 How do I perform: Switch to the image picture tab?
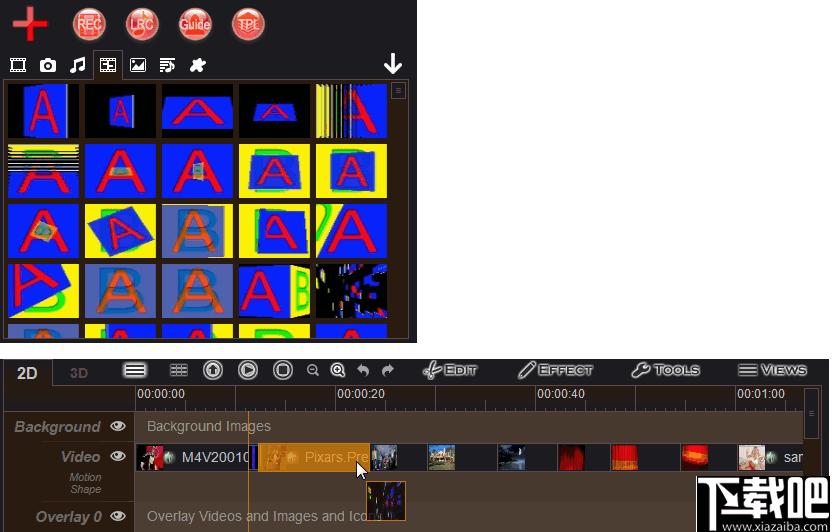(137, 65)
